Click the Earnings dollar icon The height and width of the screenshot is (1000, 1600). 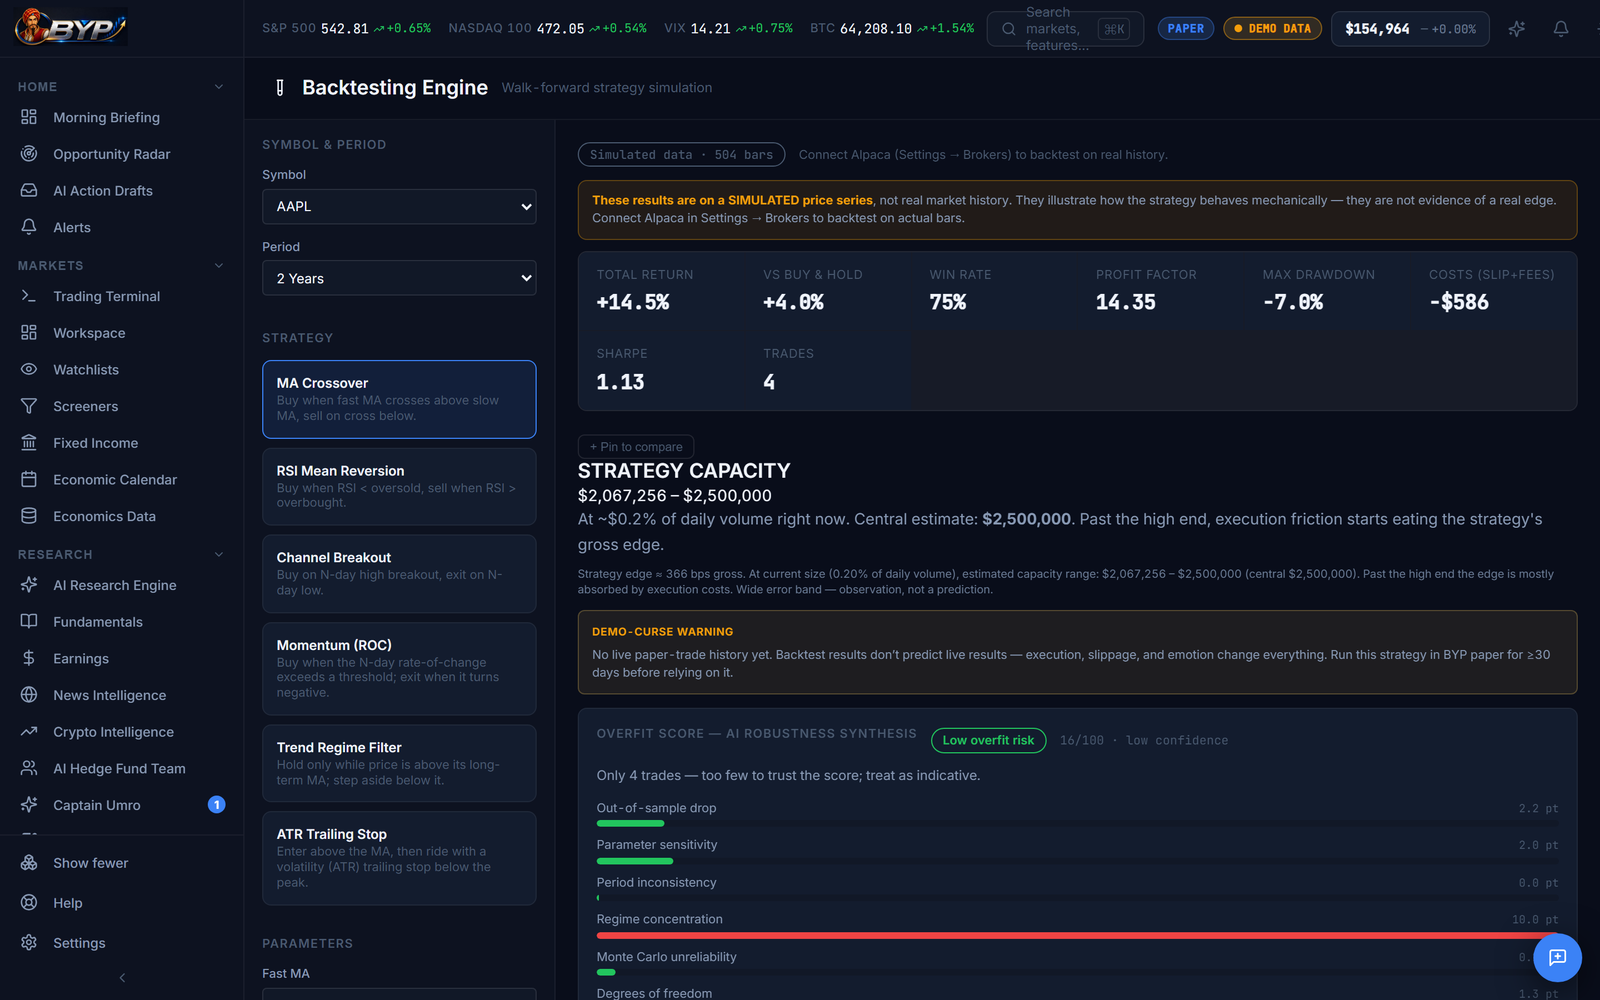point(29,658)
